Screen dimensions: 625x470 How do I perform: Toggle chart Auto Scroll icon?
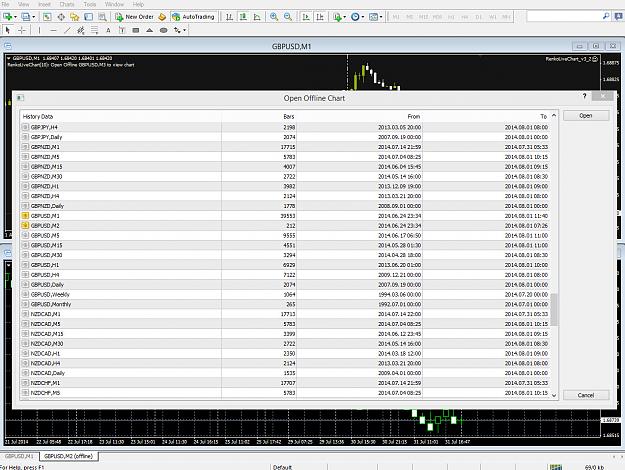(x=306, y=17)
